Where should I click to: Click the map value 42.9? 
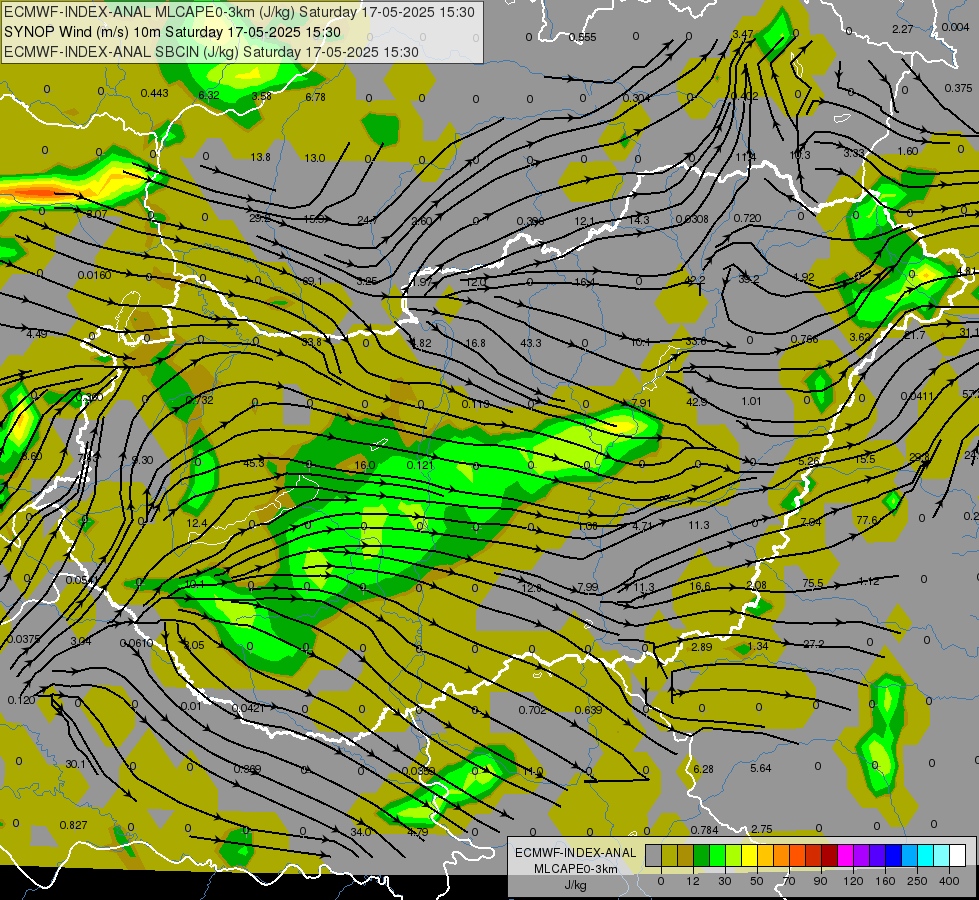[696, 402]
